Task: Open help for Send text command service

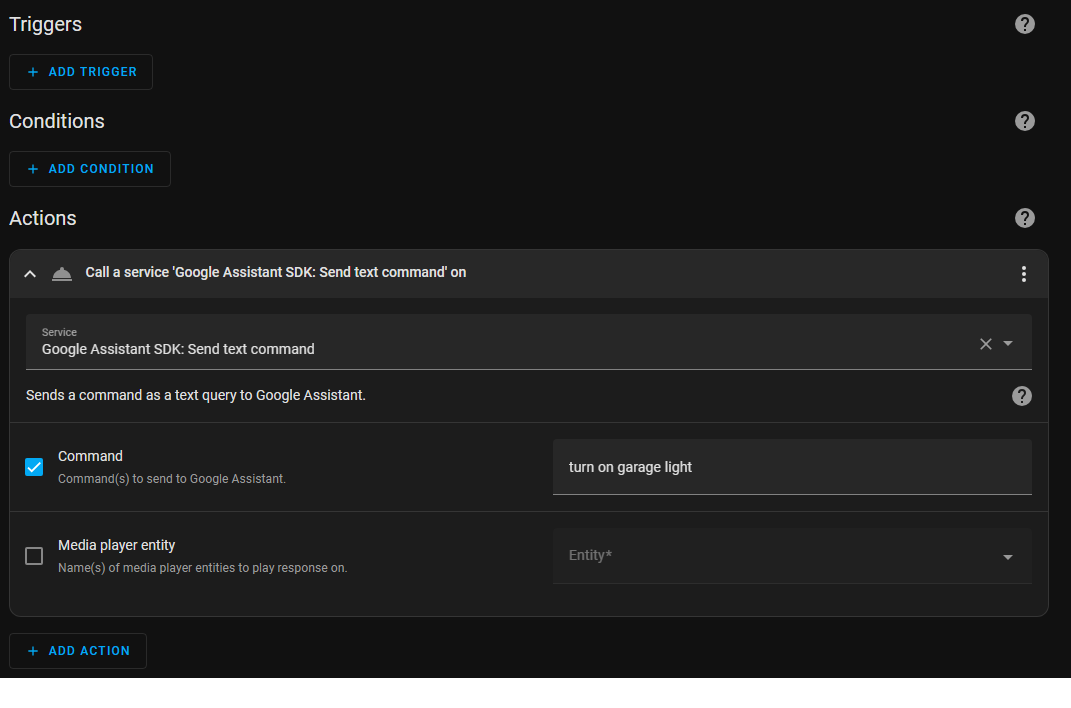Action: (x=1021, y=396)
